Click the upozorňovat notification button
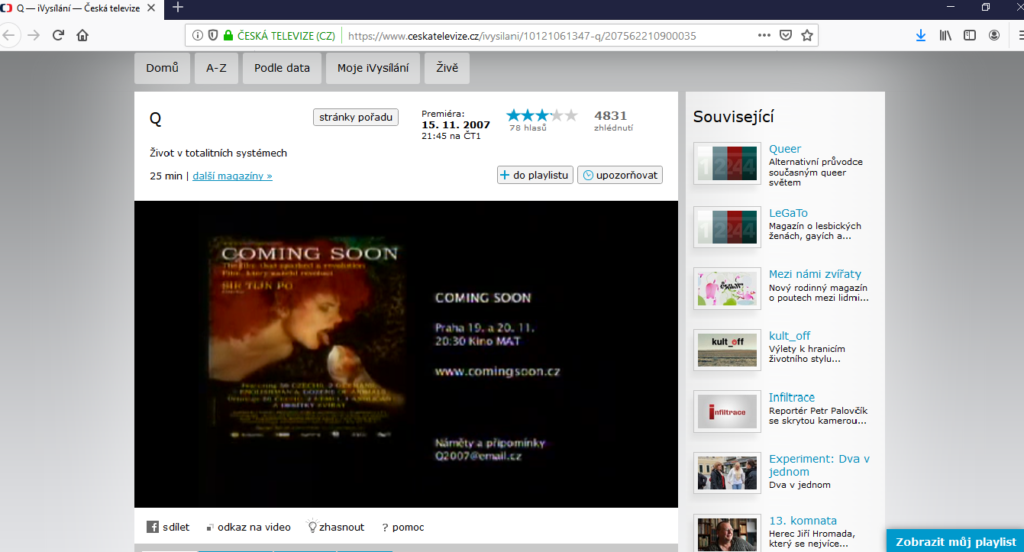Image resolution: width=1024 pixels, height=552 pixels. click(x=620, y=175)
